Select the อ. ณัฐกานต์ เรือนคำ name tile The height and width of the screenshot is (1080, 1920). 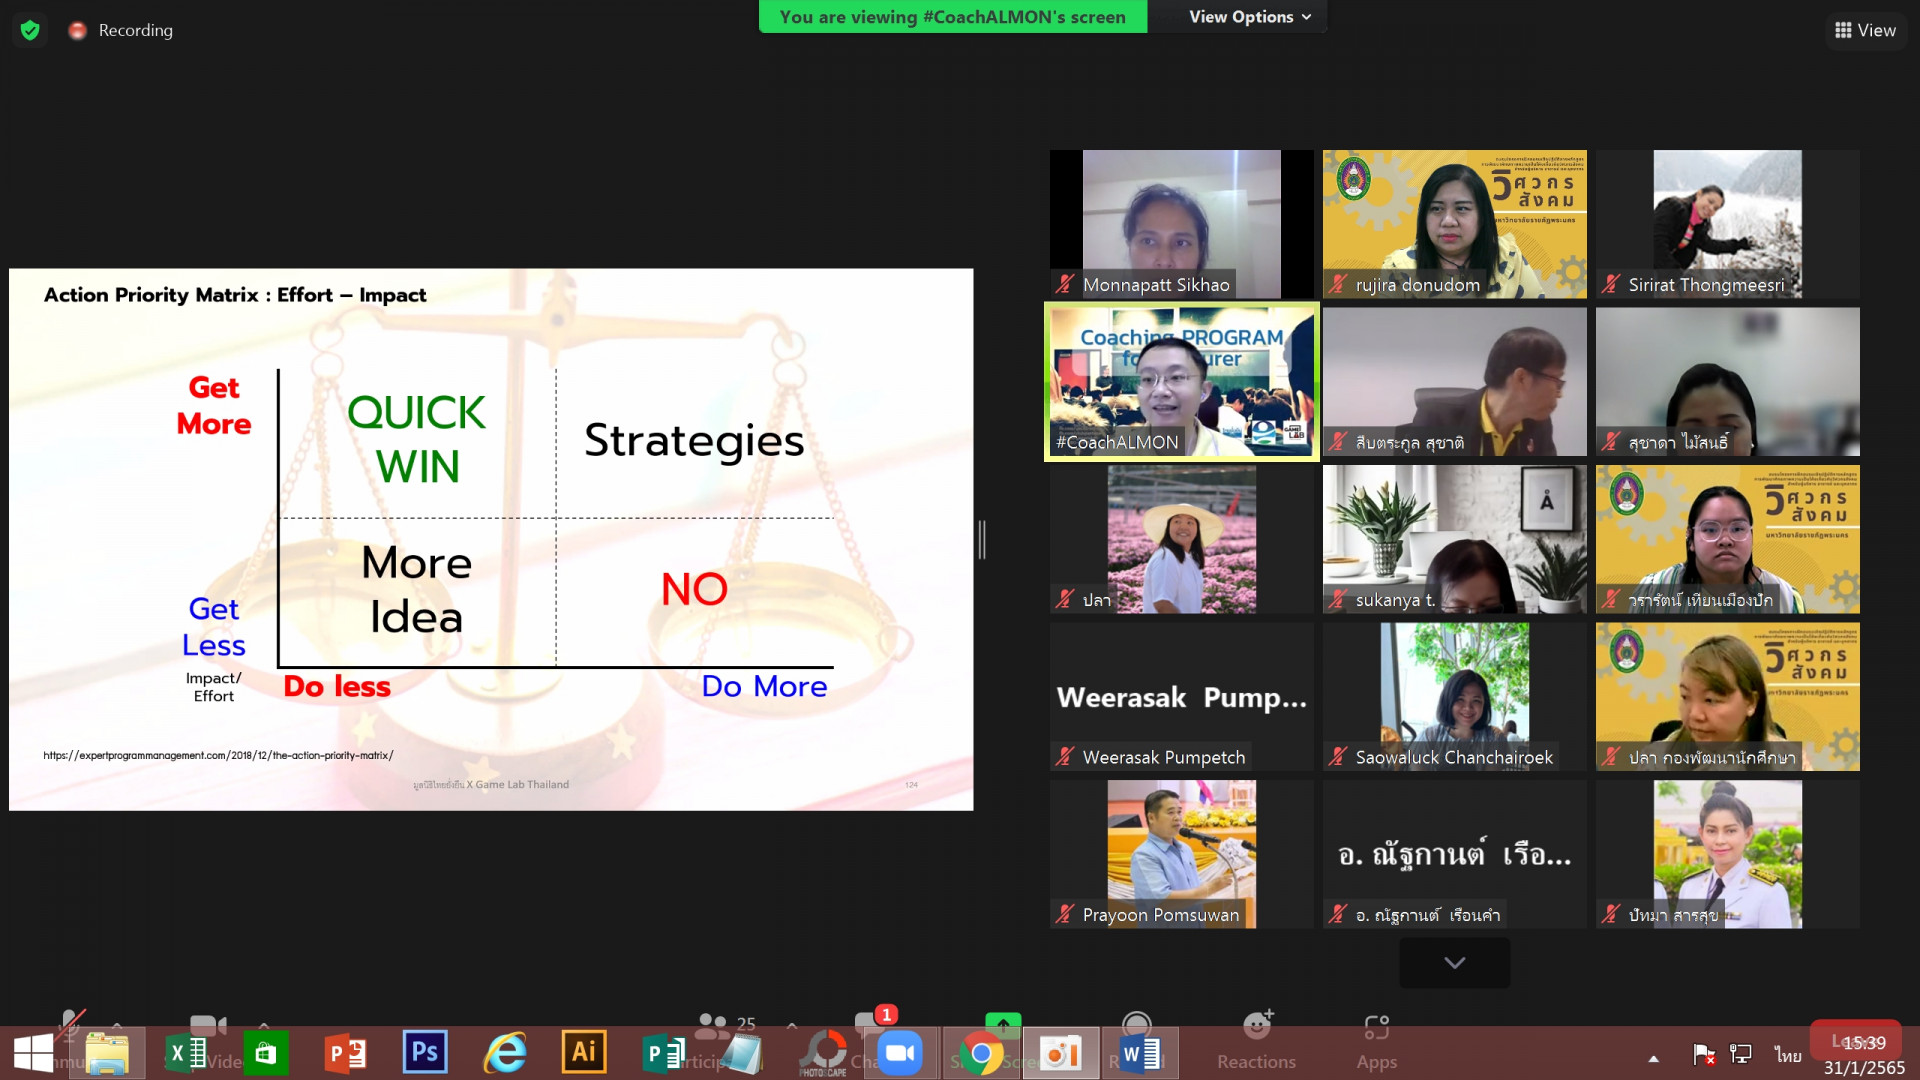[x=1454, y=854]
